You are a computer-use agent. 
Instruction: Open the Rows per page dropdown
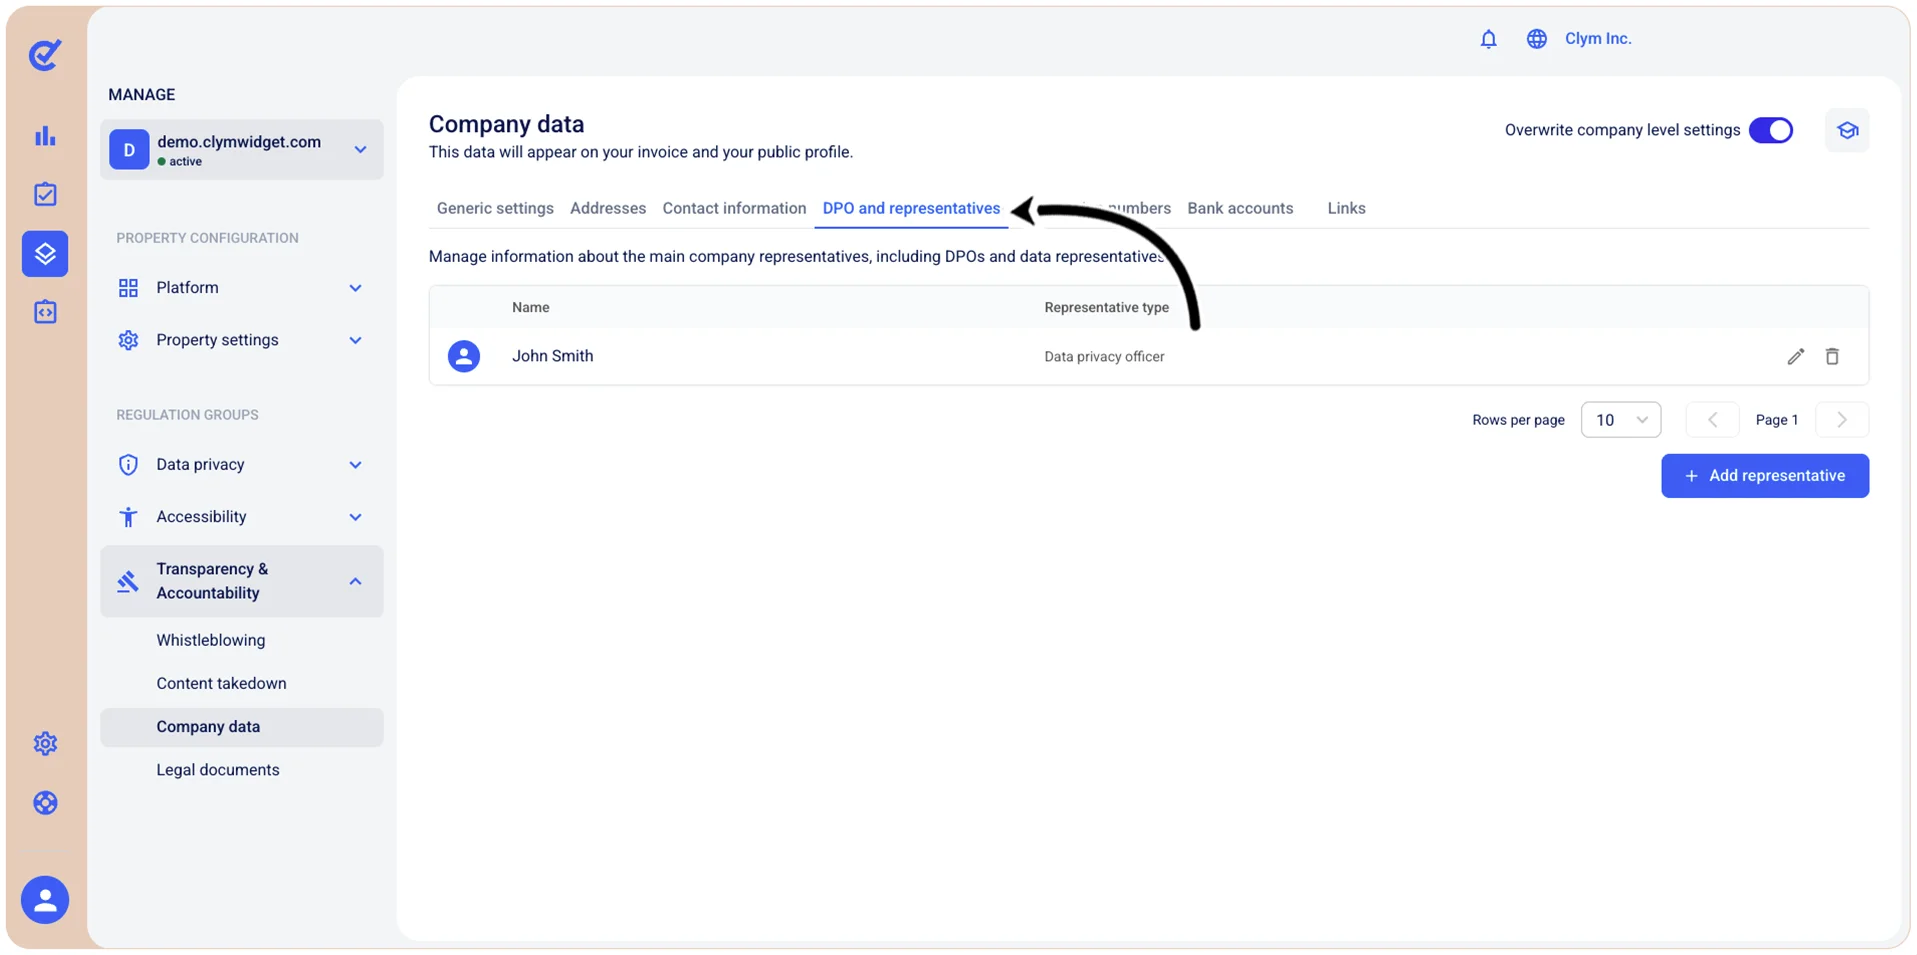coord(1620,420)
